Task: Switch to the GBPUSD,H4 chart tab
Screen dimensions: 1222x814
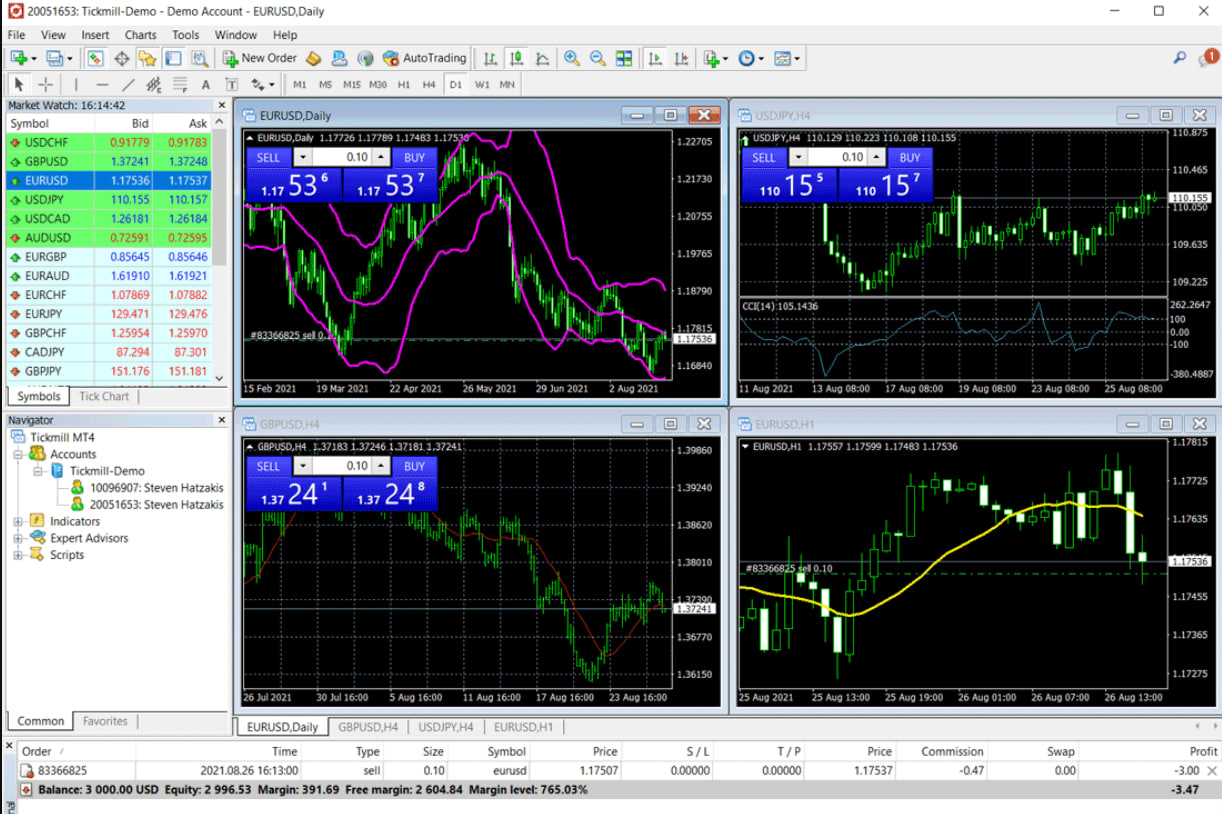Action: [368, 727]
